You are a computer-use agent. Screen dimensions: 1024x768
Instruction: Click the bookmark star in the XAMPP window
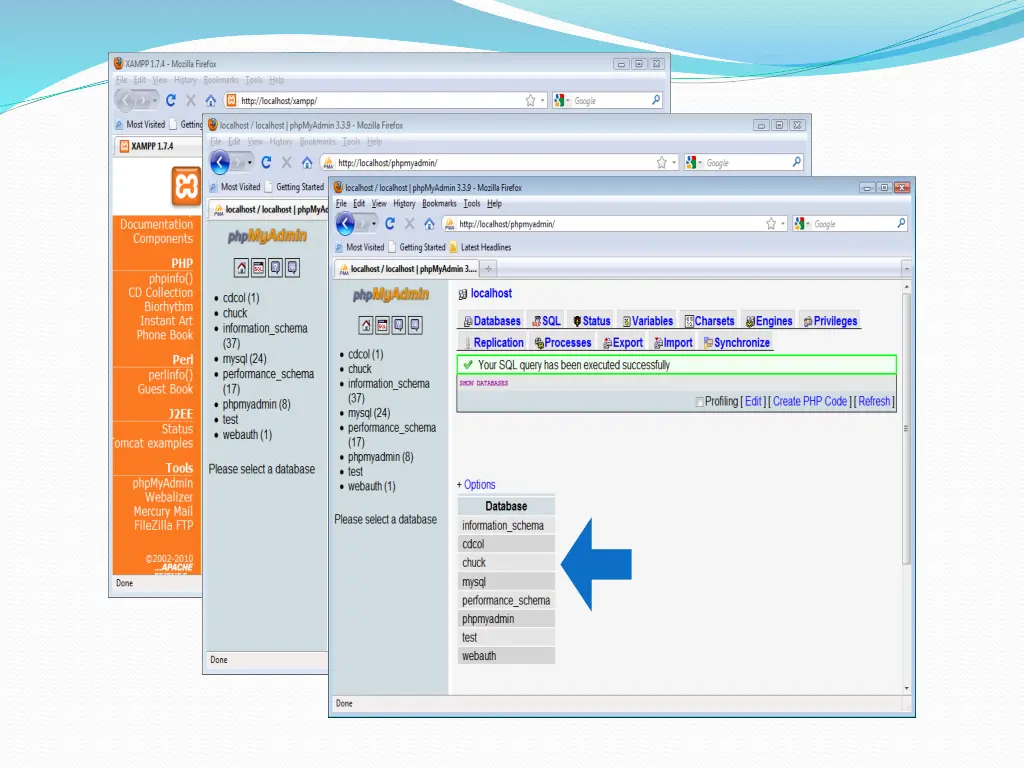(530, 101)
